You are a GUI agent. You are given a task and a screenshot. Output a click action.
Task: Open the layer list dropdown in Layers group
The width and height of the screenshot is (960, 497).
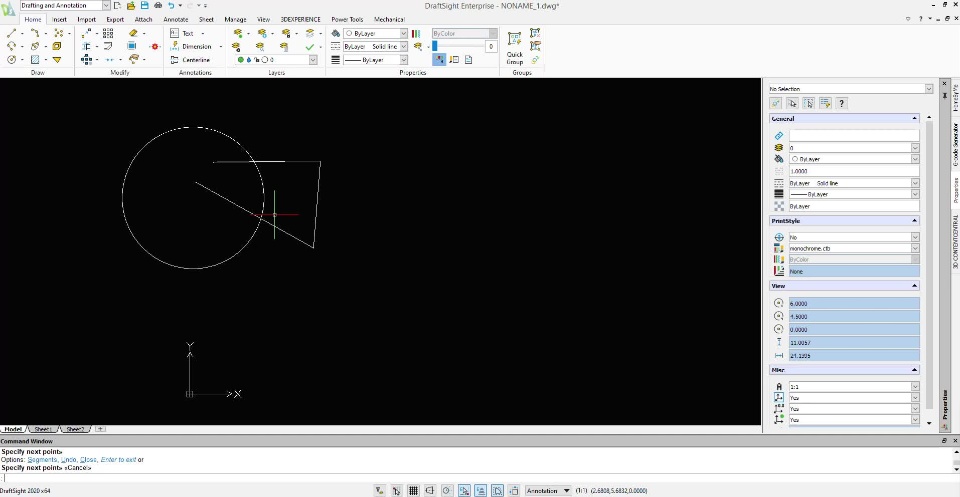coord(313,60)
